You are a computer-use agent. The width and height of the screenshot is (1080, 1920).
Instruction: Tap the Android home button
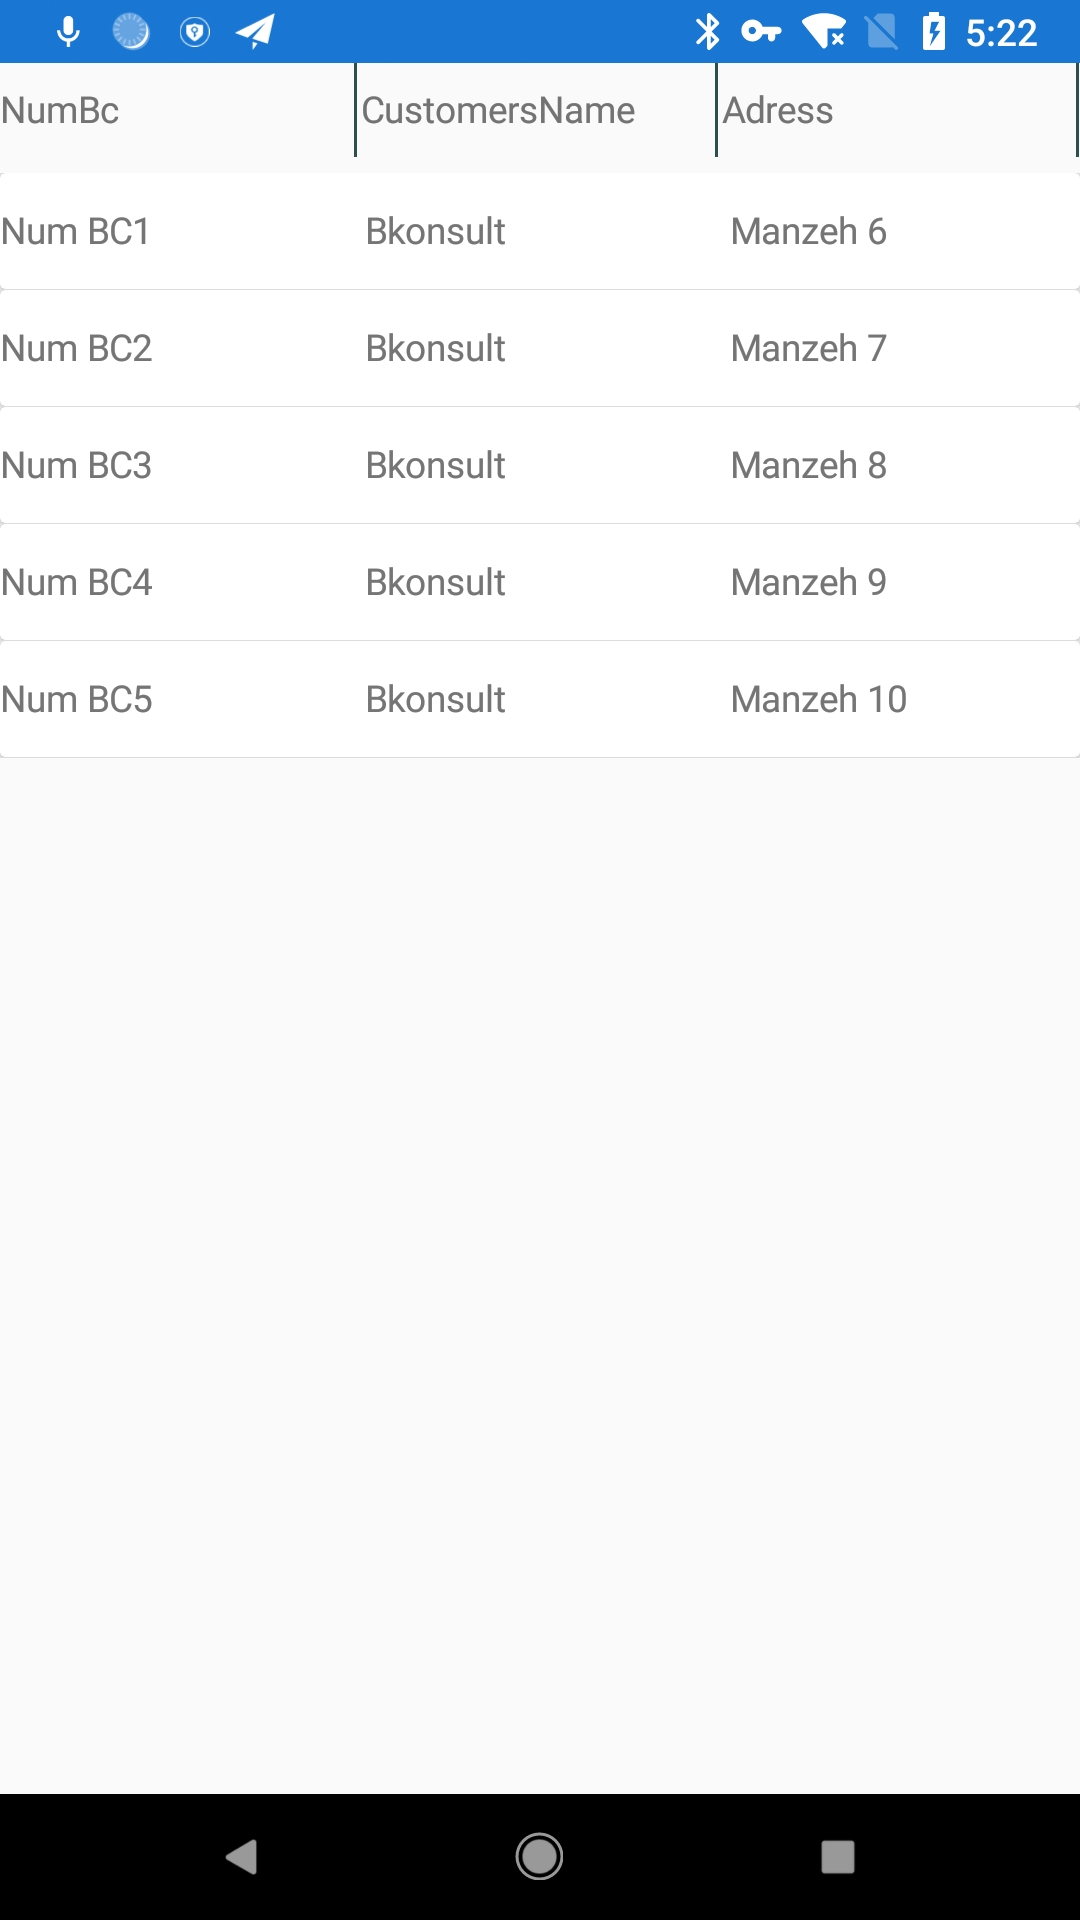(539, 1857)
